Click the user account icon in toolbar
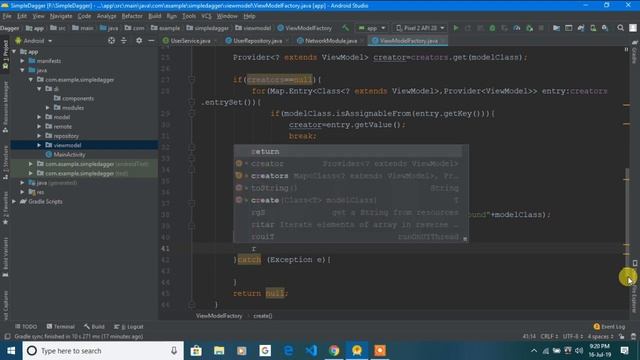This screenshot has height=360, width=640. click(x=633, y=28)
